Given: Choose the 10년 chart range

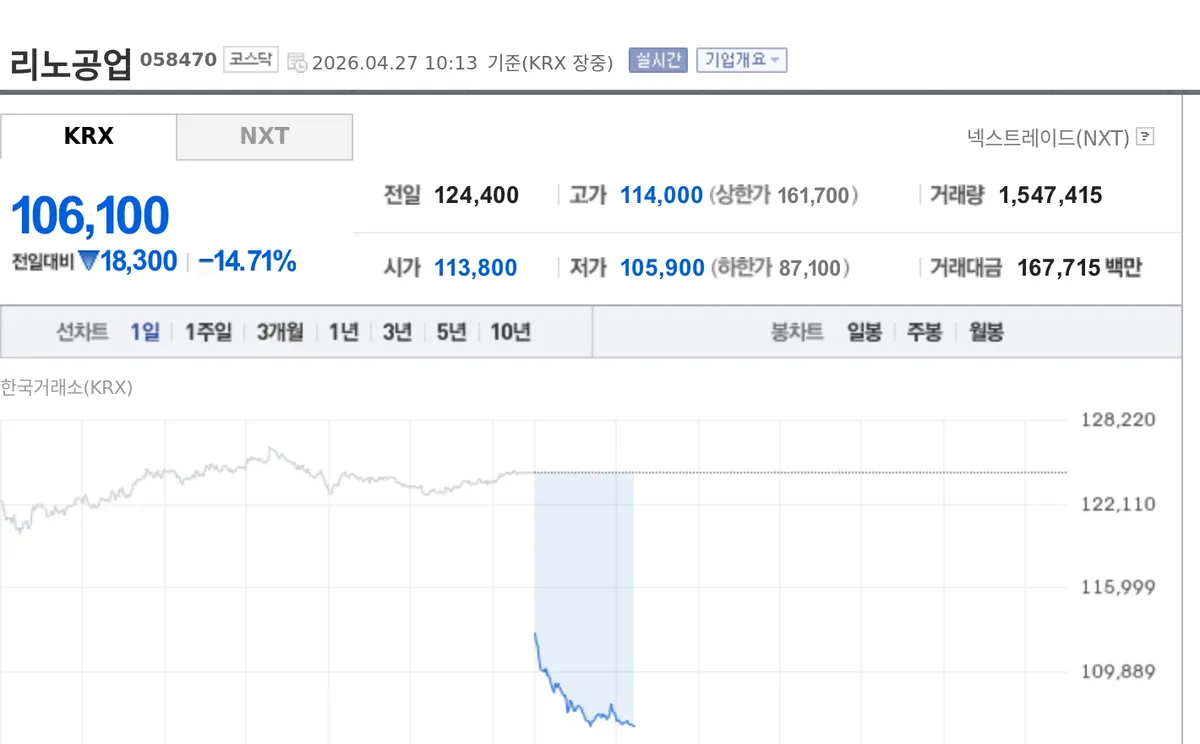Looking at the screenshot, I should coord(511,332).
